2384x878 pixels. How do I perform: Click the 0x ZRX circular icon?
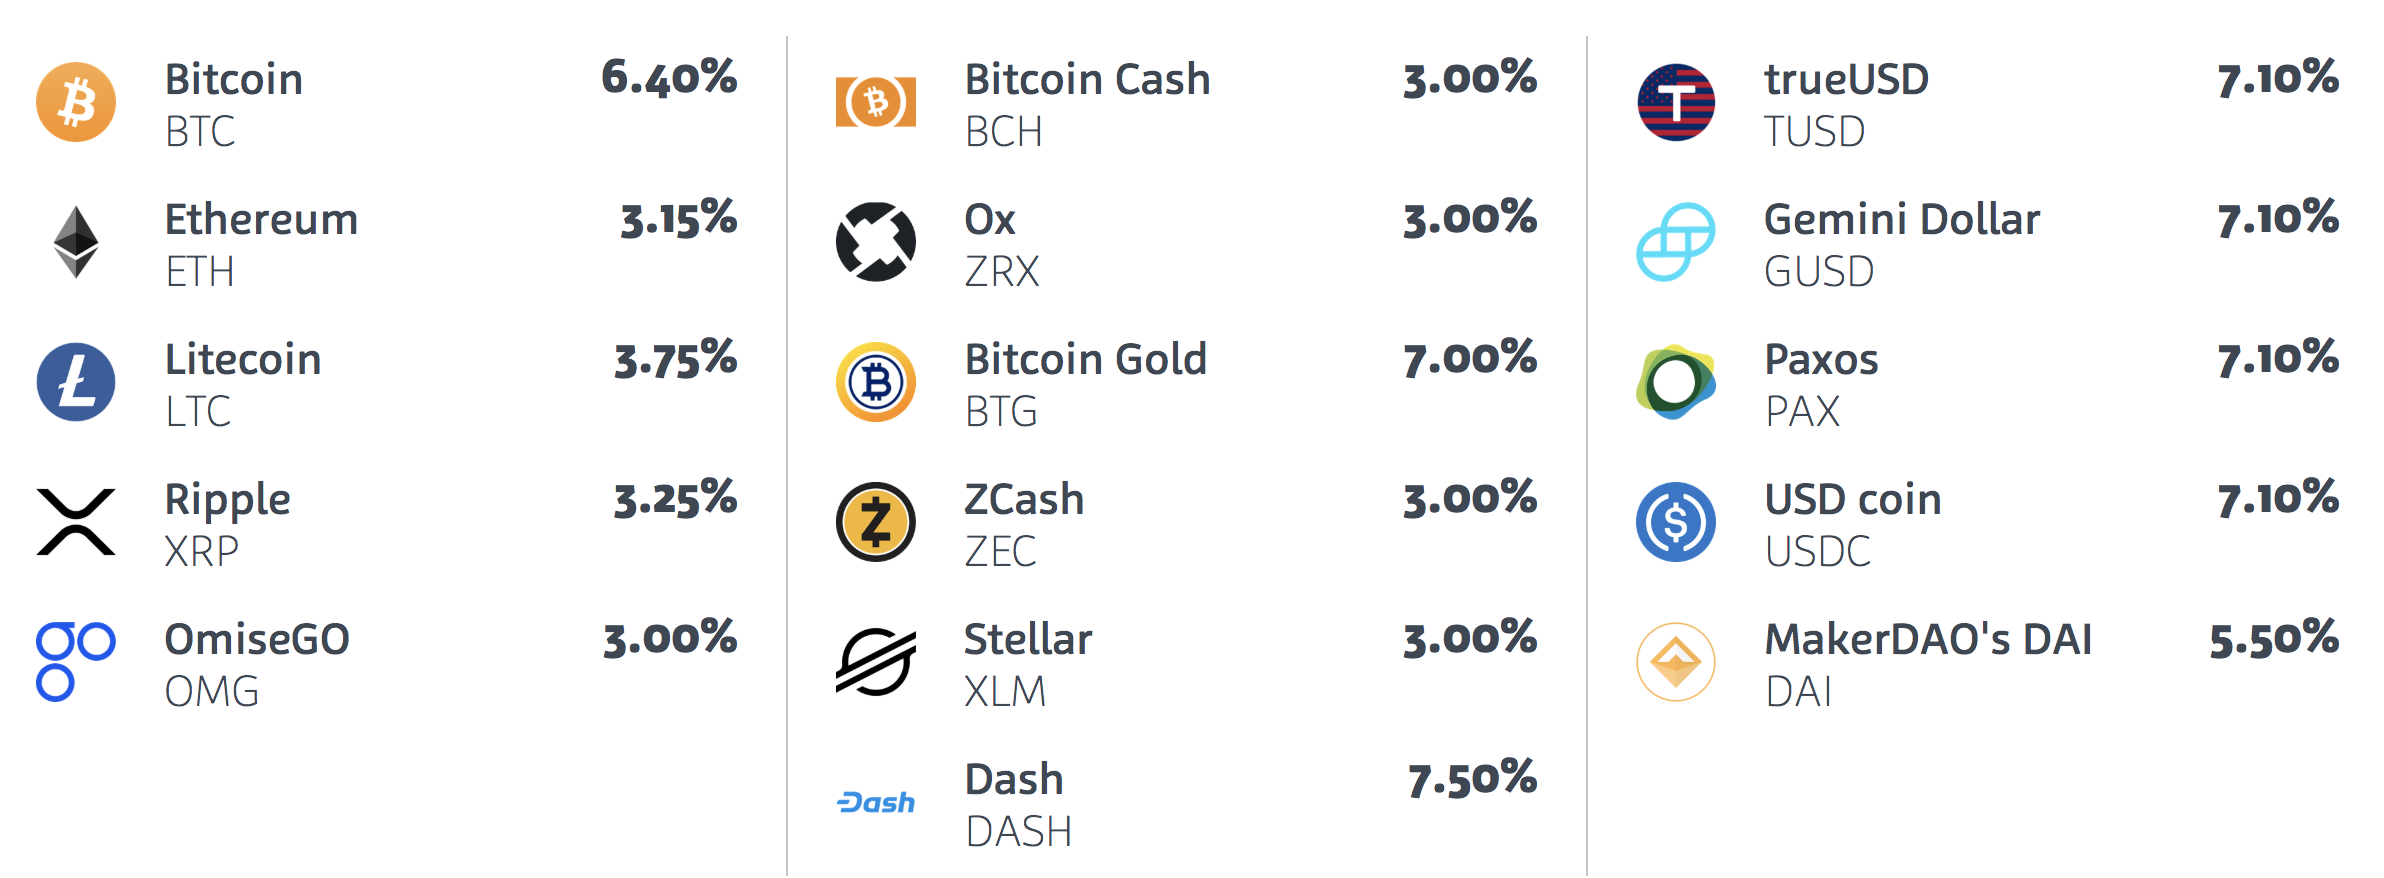(876, 242)
